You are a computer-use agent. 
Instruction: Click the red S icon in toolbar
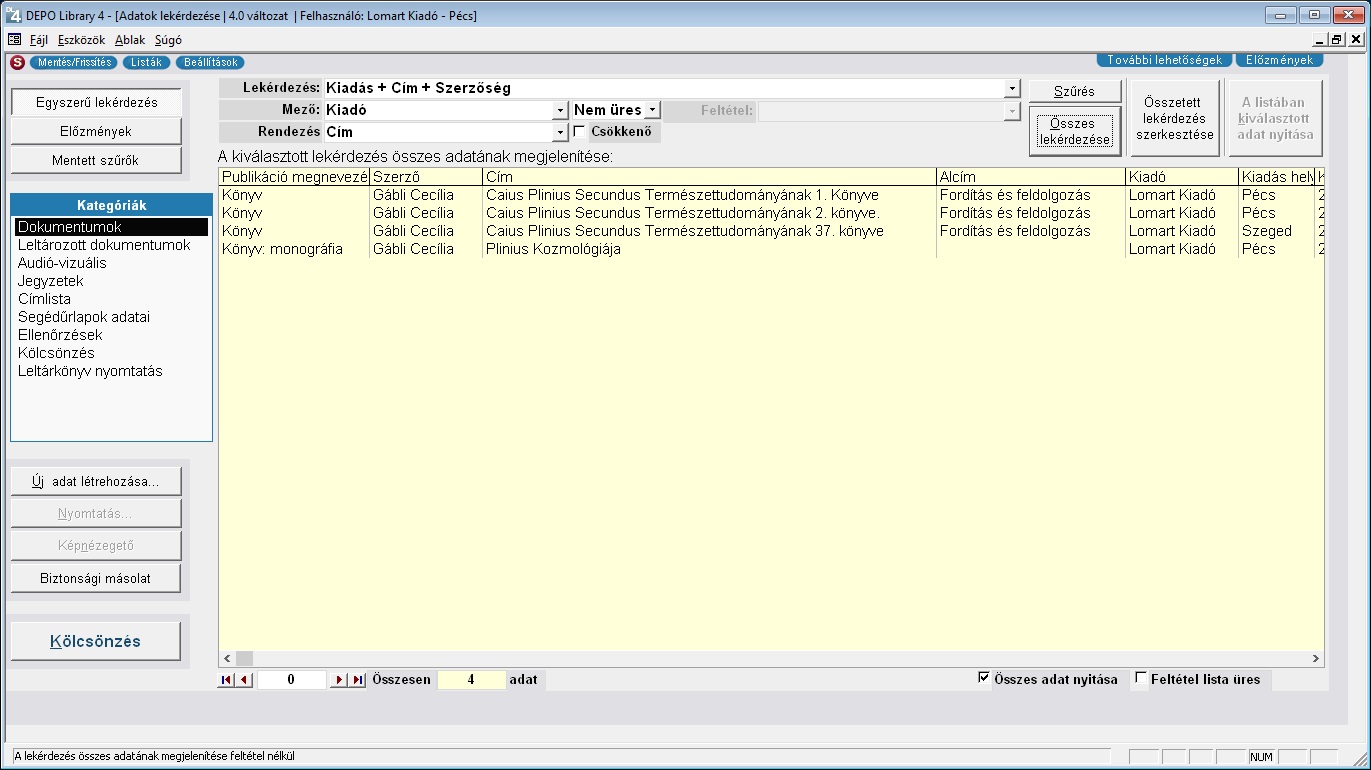[17, 62]
